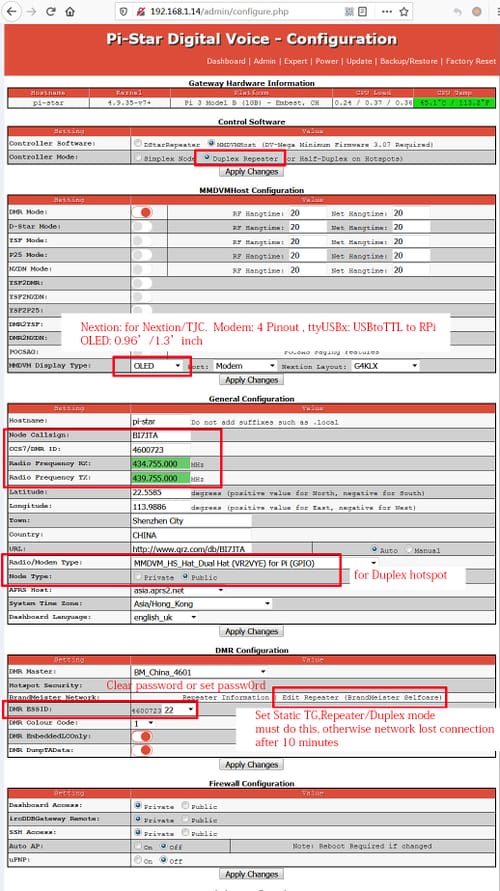Open the Admin page
500x891 pixels.
coord(264,61)
